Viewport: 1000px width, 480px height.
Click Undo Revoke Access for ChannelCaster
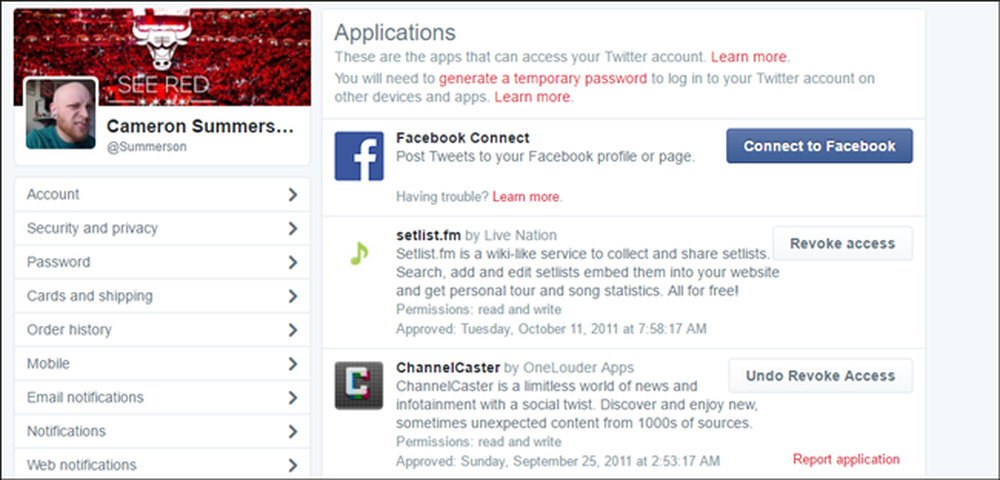coord(821,375)
